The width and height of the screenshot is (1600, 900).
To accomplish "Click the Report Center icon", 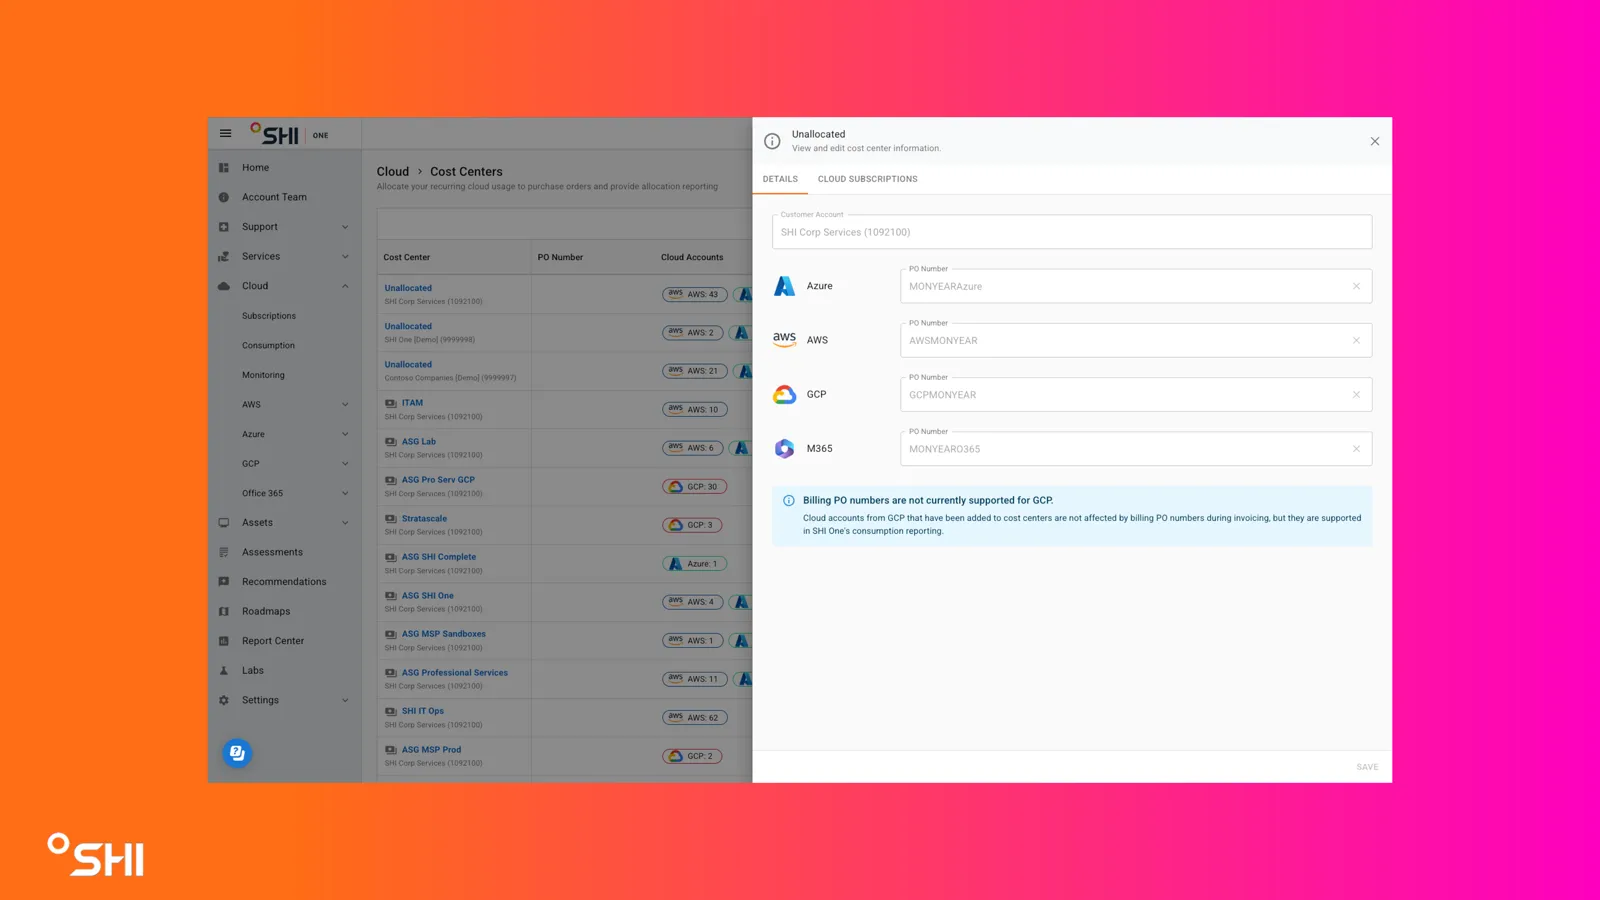I will [224, 641].
